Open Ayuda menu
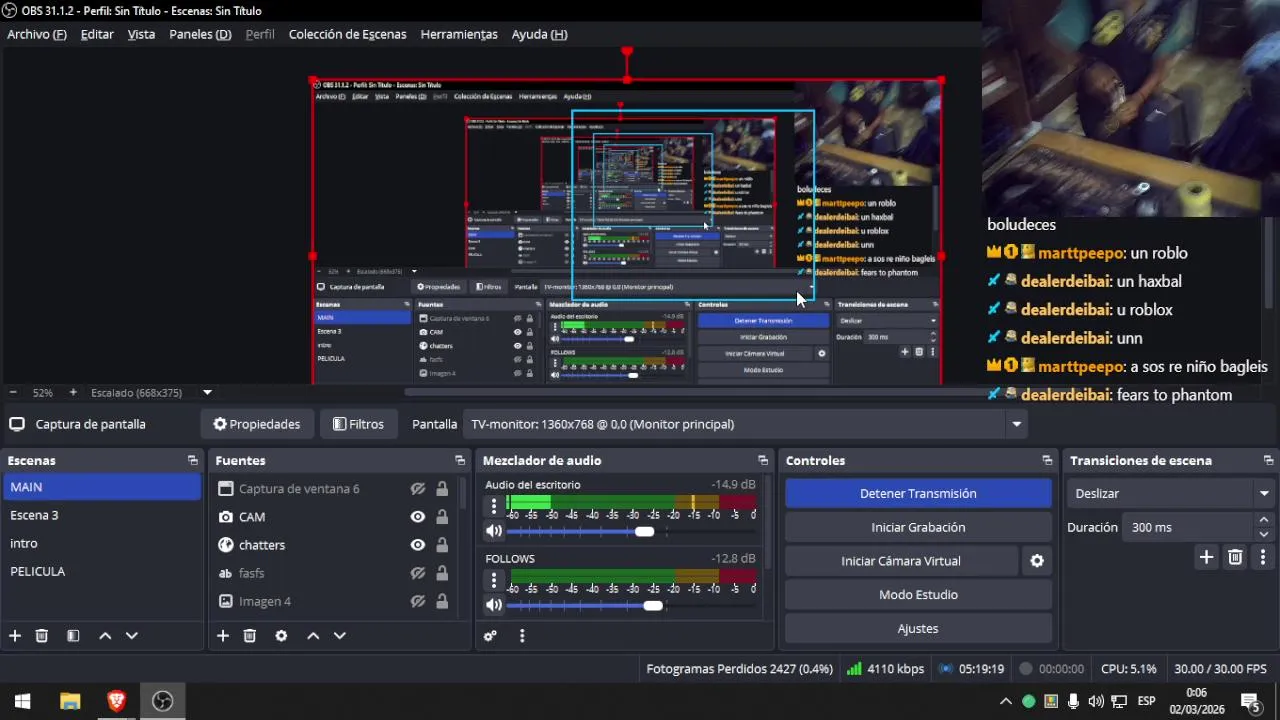The width and height of the screenshot is (1280, 720). tap(539, 34)
